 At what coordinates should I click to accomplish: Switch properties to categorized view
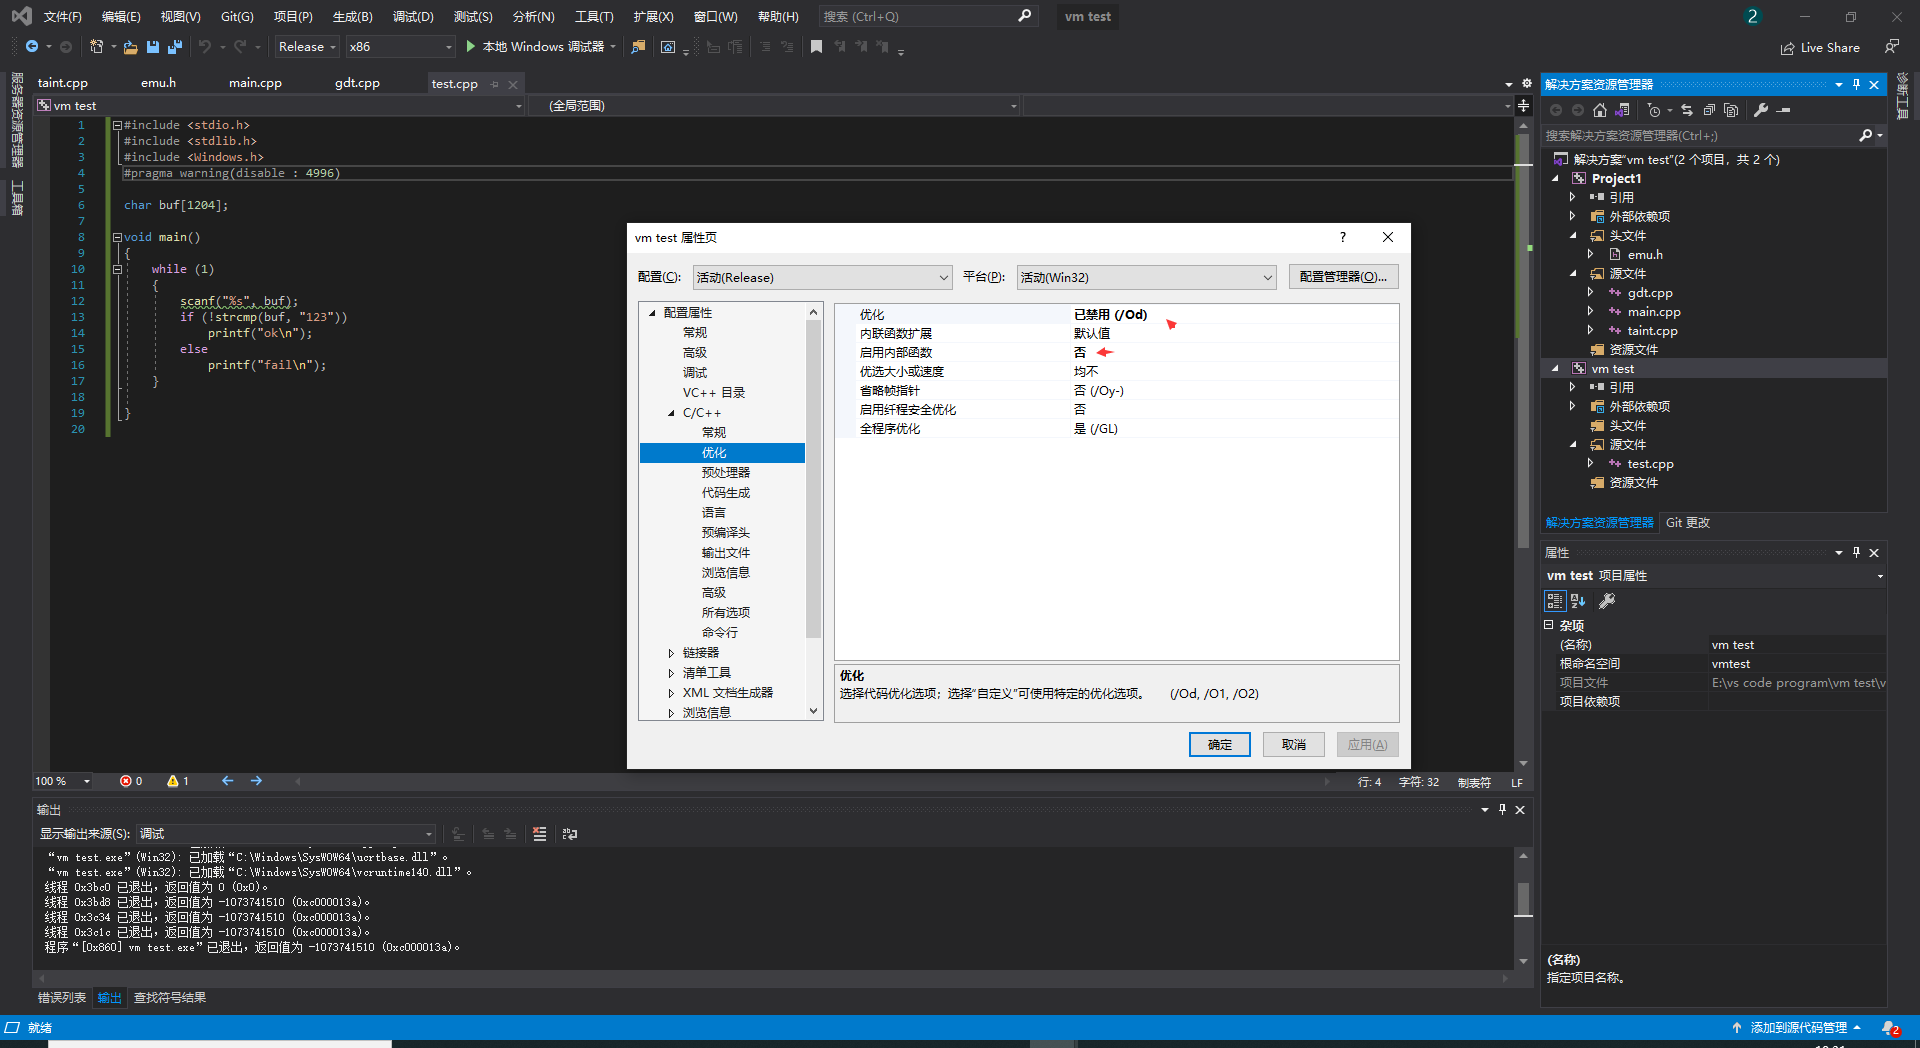click(x=1554, y=601)
